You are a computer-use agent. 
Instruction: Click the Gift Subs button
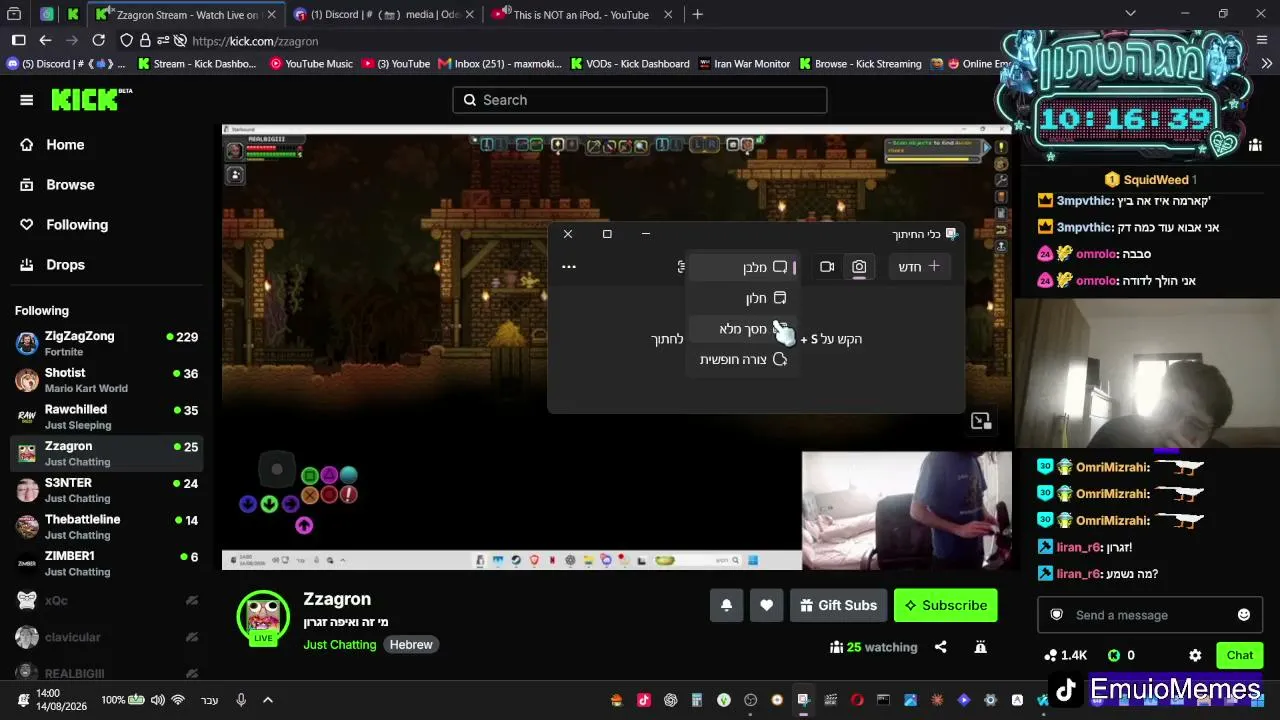click(x=839, y=605)
